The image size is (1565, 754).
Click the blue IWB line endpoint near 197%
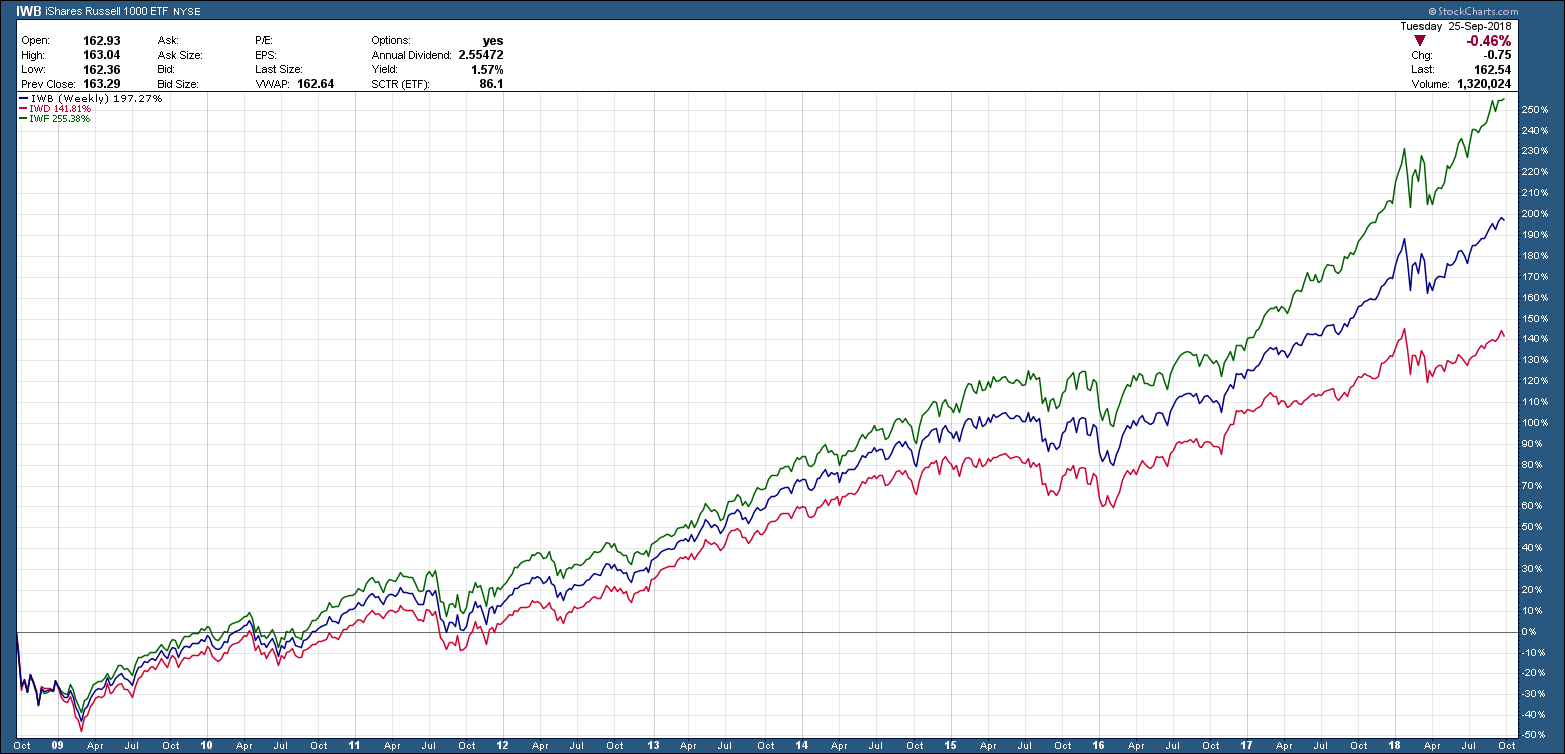[1504, 220]
